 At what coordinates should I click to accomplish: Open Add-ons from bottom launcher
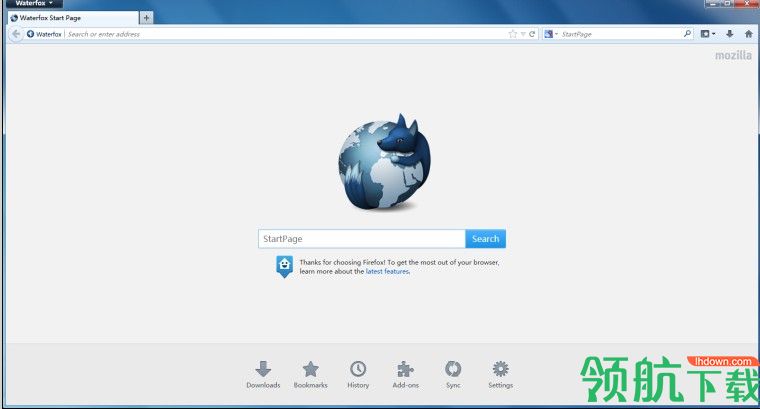[x=406, y=375]
